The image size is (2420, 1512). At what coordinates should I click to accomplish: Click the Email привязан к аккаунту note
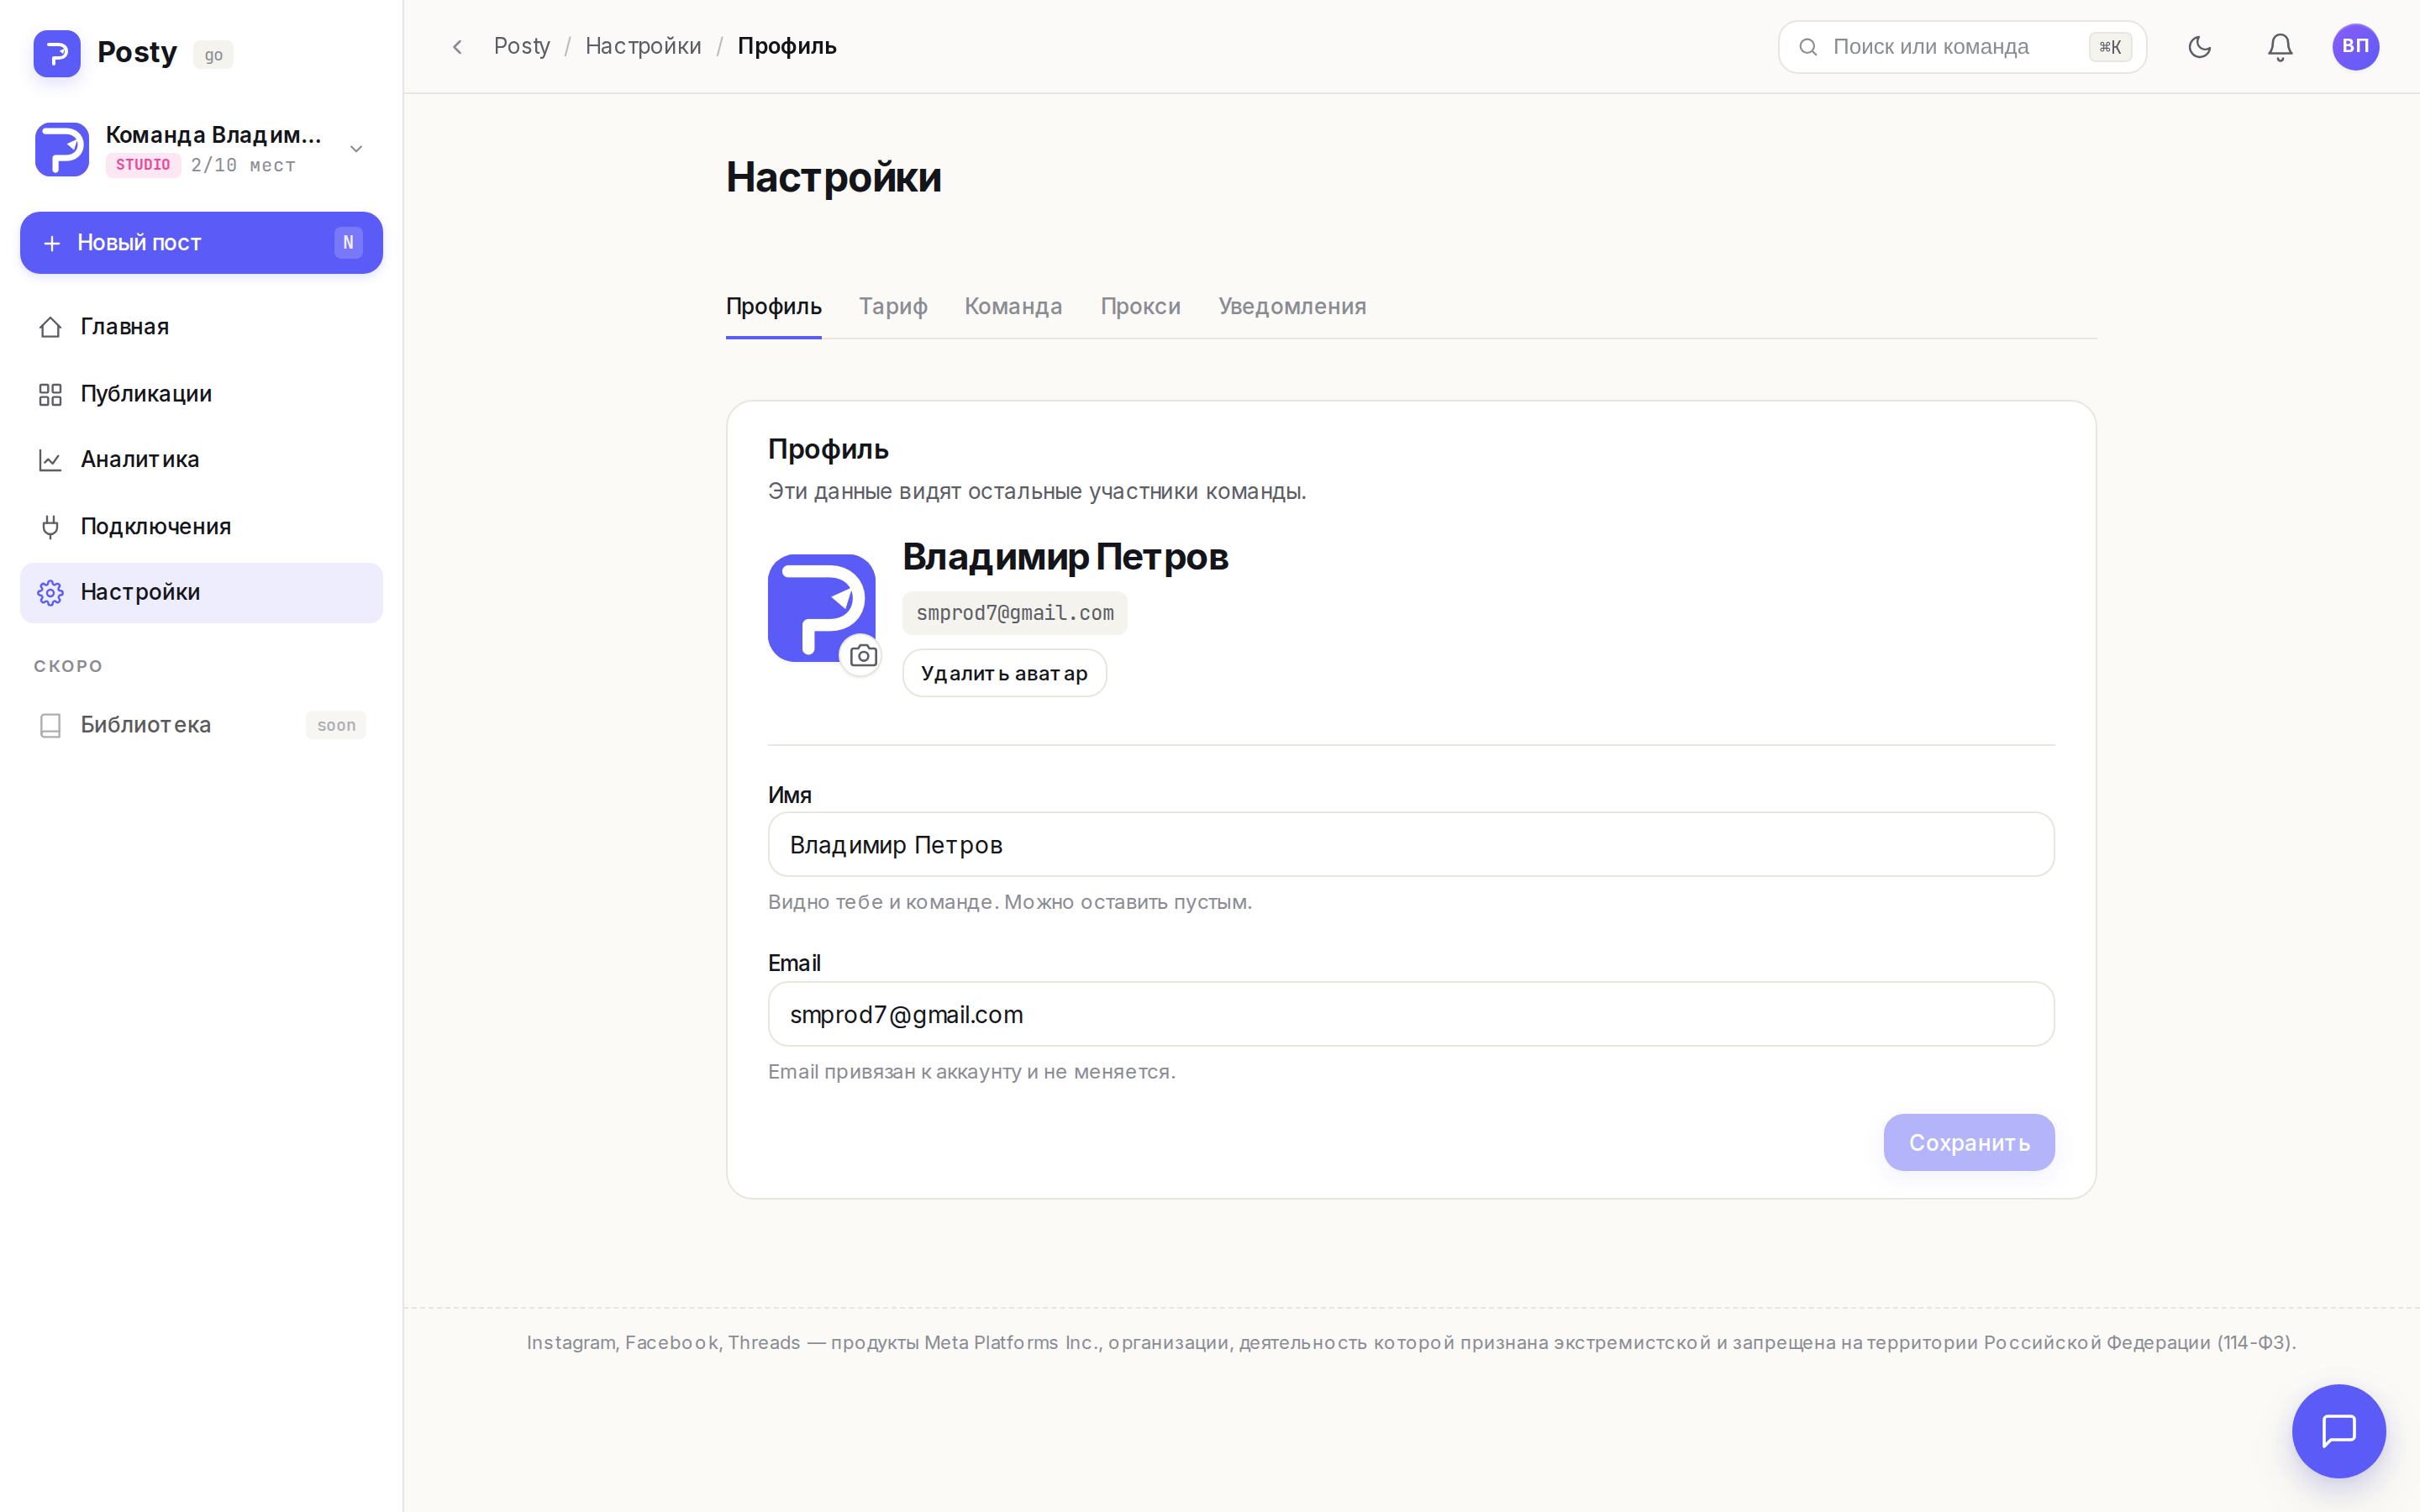pos(972,1072)
